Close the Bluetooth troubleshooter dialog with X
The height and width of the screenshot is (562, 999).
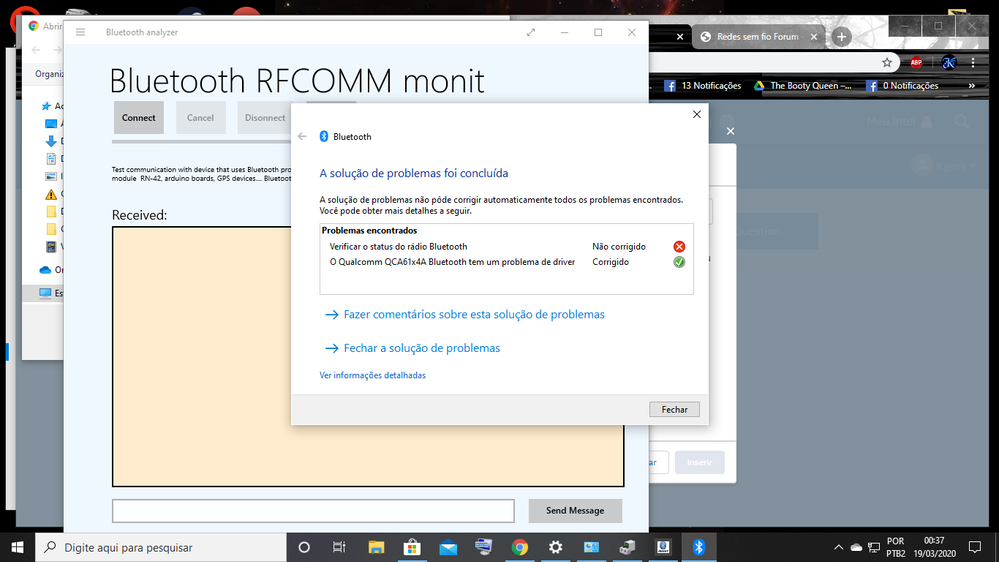pos(696,115)
